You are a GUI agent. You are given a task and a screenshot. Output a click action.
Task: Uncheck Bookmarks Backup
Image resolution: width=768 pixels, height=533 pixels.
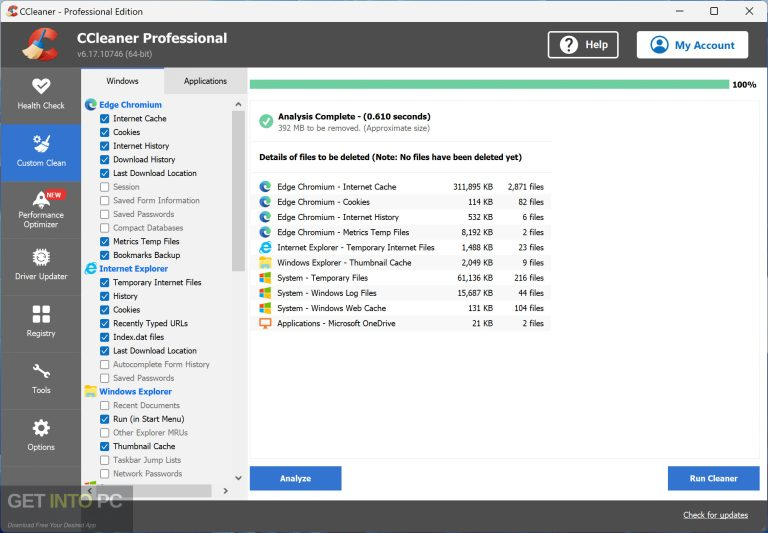point(104,255)
